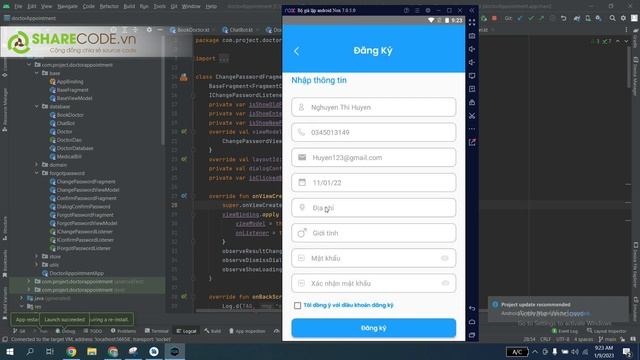Viewport: 640px width, 360px height.
Task: Select ChangePasswordFragment in the project tree
Action: pos(86,182)
